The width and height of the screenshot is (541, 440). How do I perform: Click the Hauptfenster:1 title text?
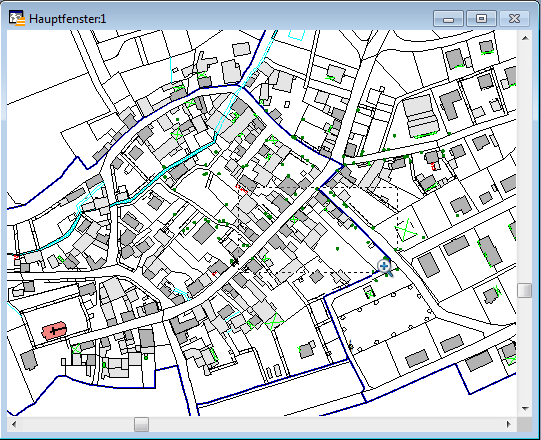click(67, 19)
